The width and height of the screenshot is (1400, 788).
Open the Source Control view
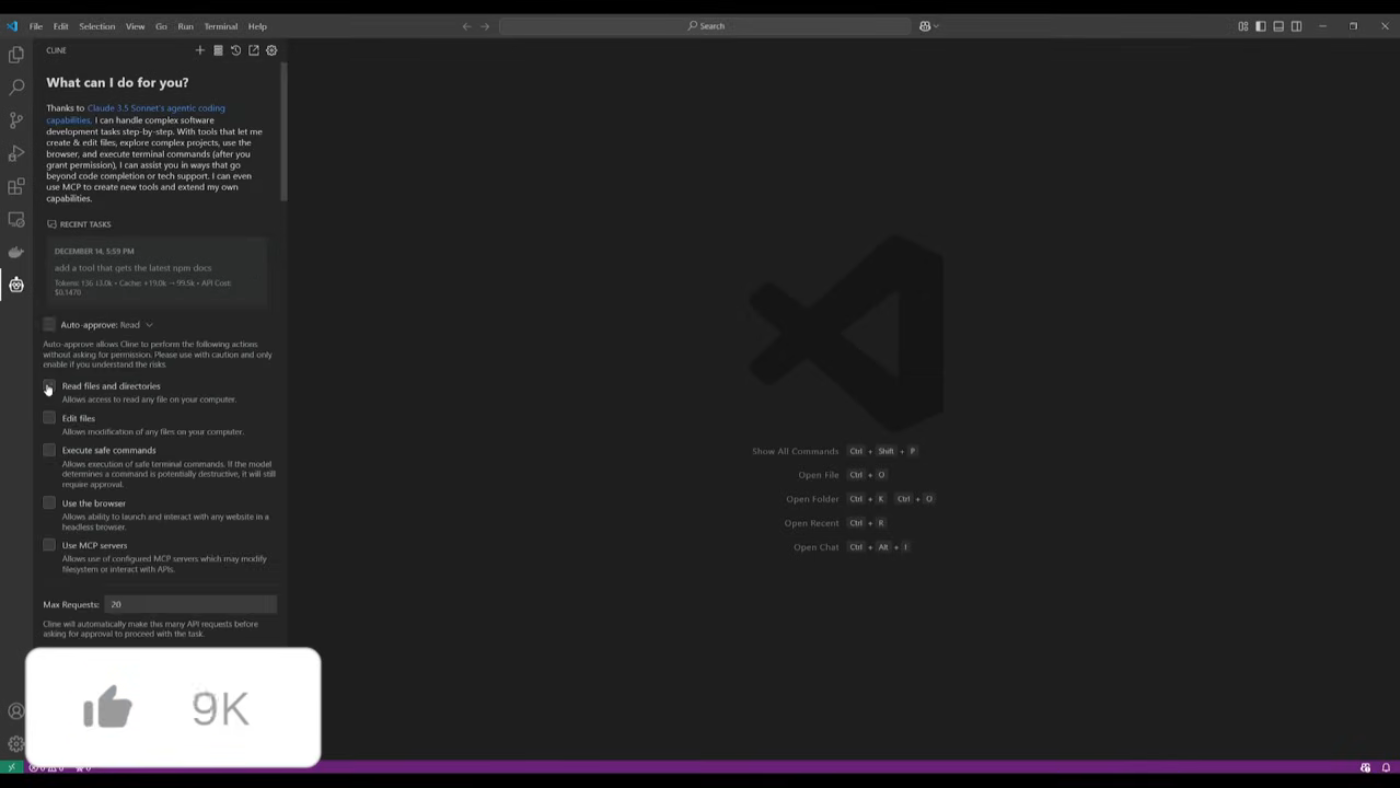point(16,120)
